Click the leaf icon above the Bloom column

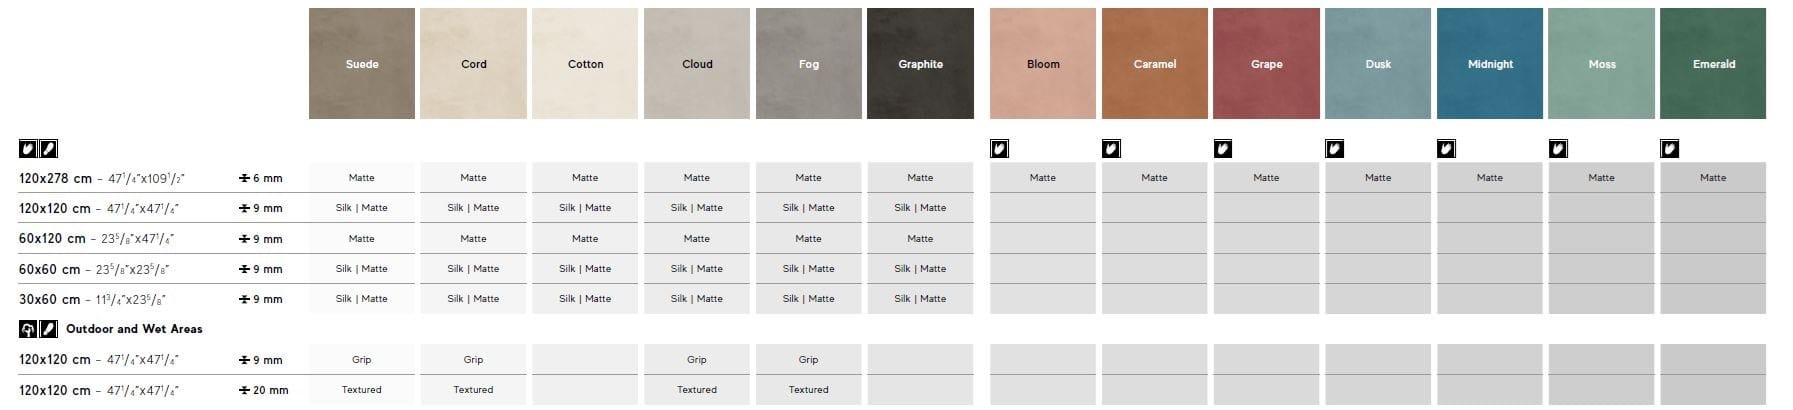(999, 149)
